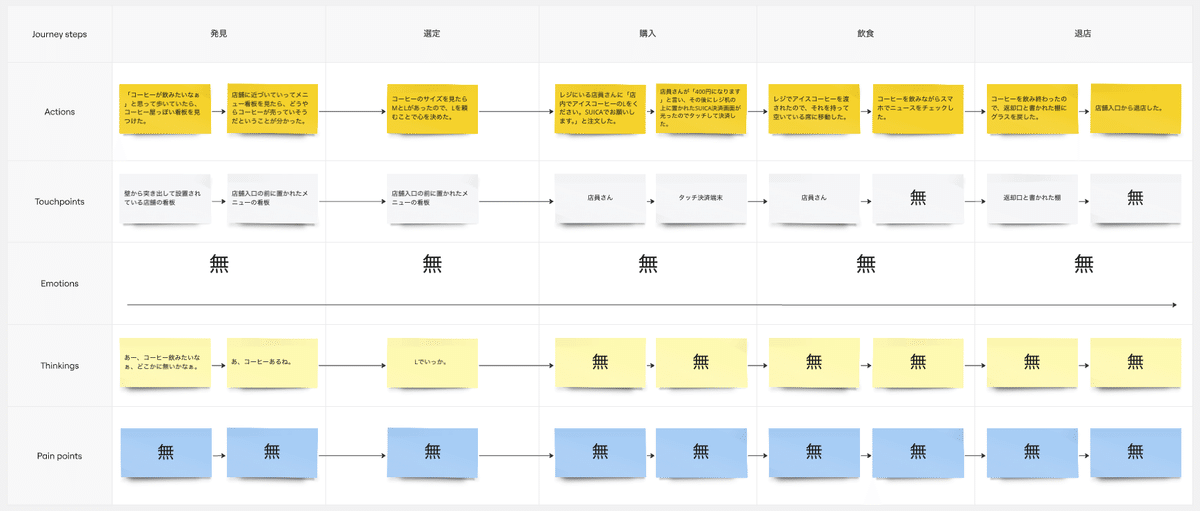This screenshot has height=511, width=1200.
Task: Click the Emotions 無 in 飲食 column
Action: coord(865,264)
